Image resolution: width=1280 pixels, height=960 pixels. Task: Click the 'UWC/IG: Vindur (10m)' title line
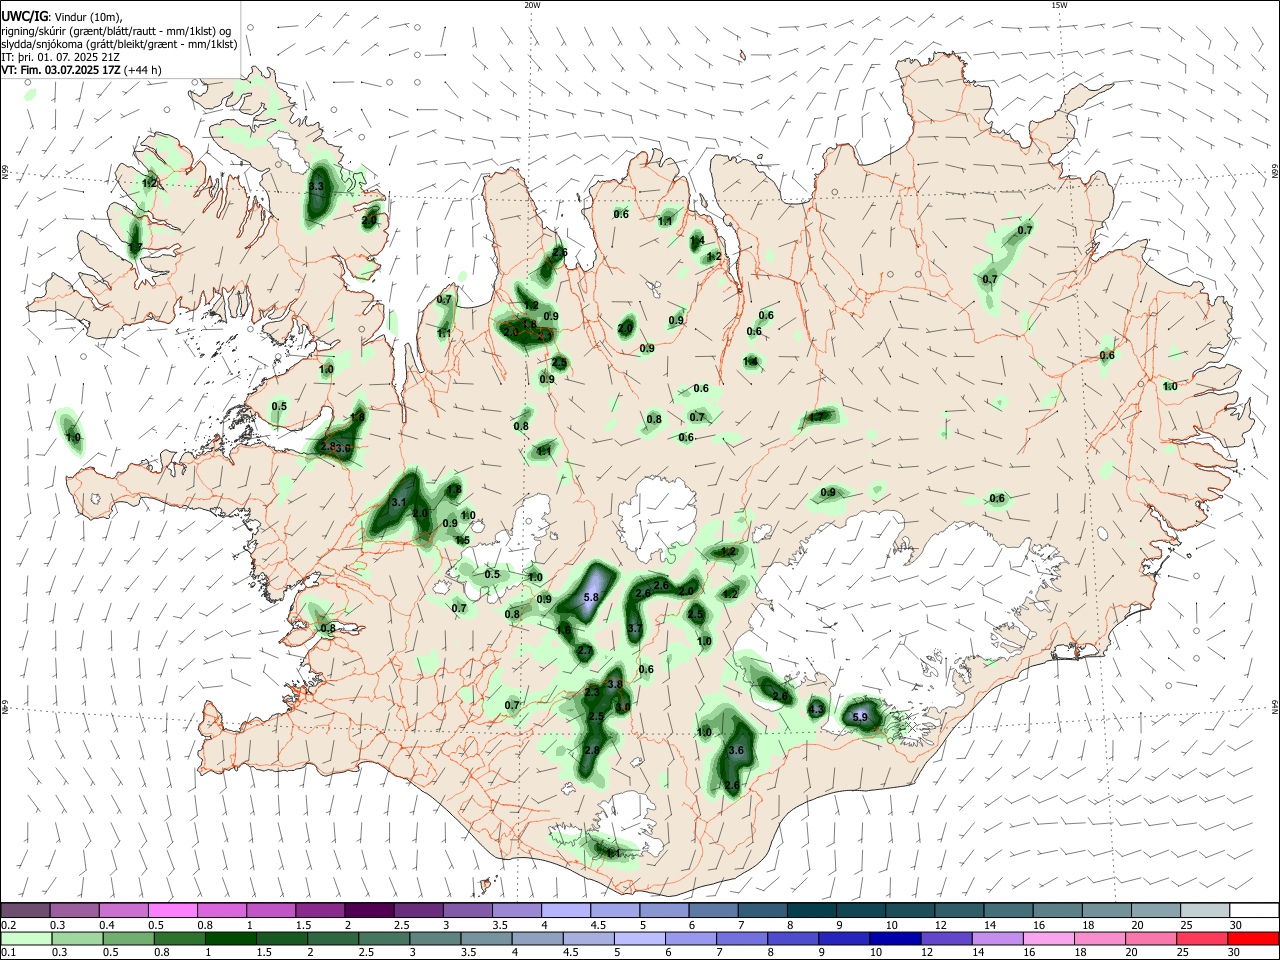62,16
